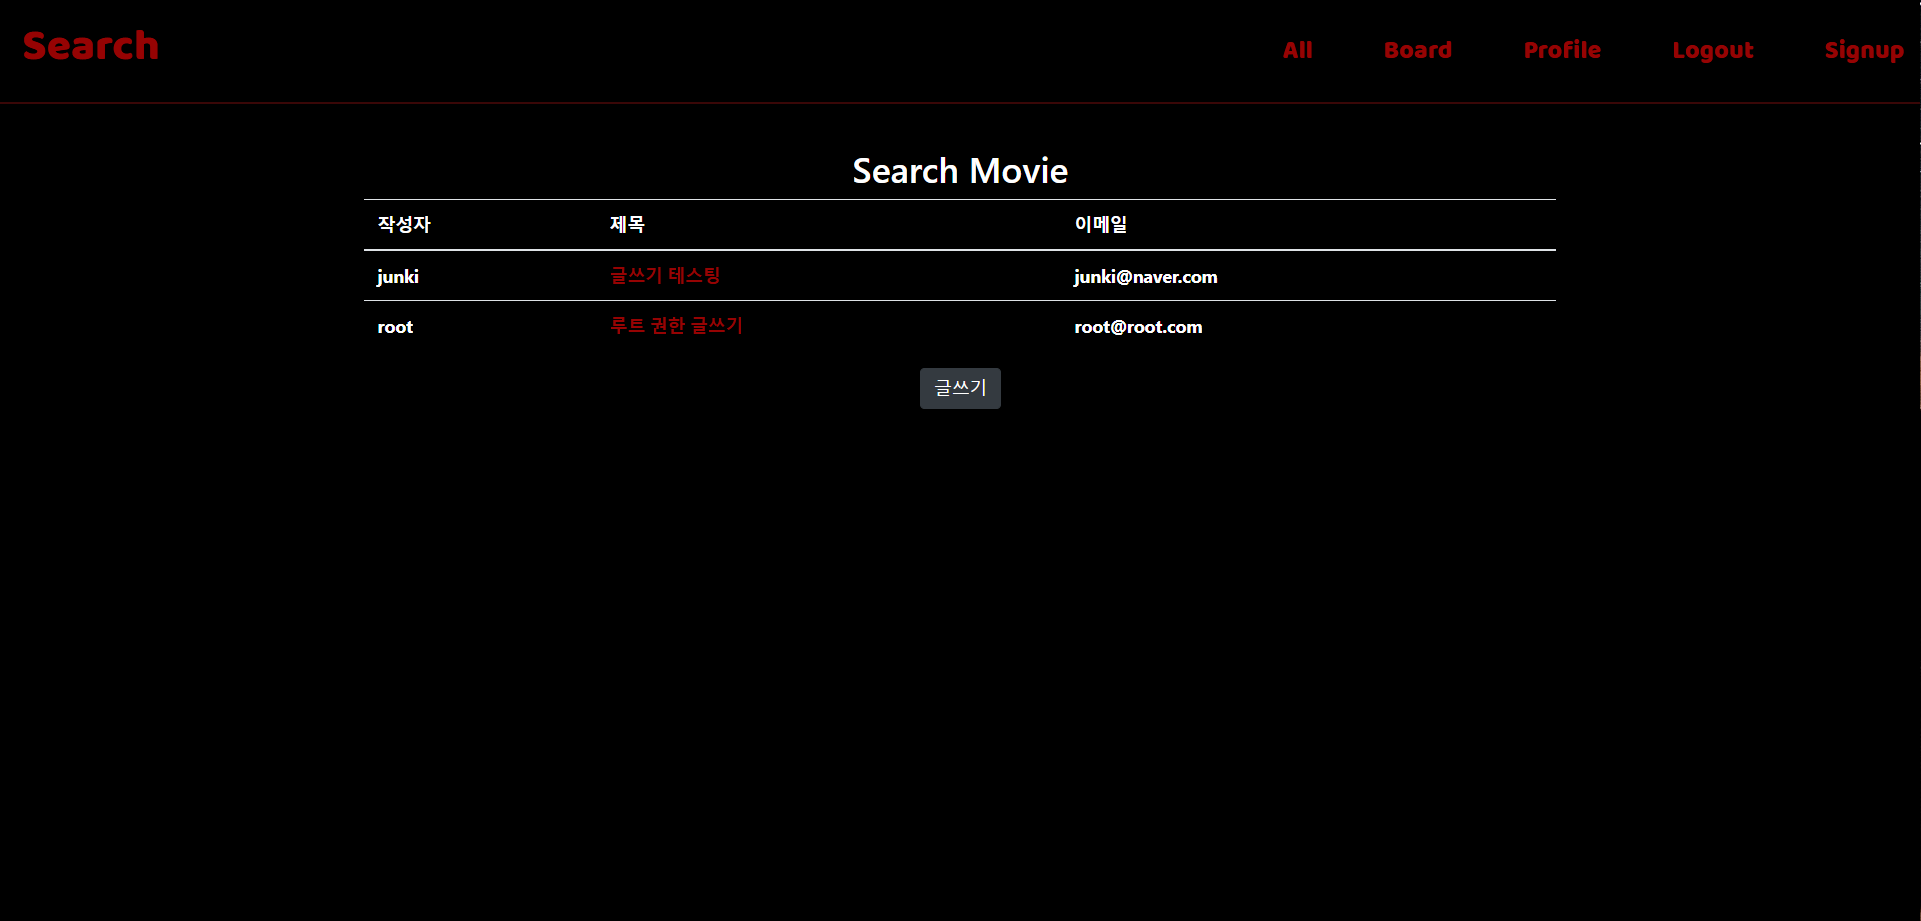Open the Signup page

pos(1864,49)
